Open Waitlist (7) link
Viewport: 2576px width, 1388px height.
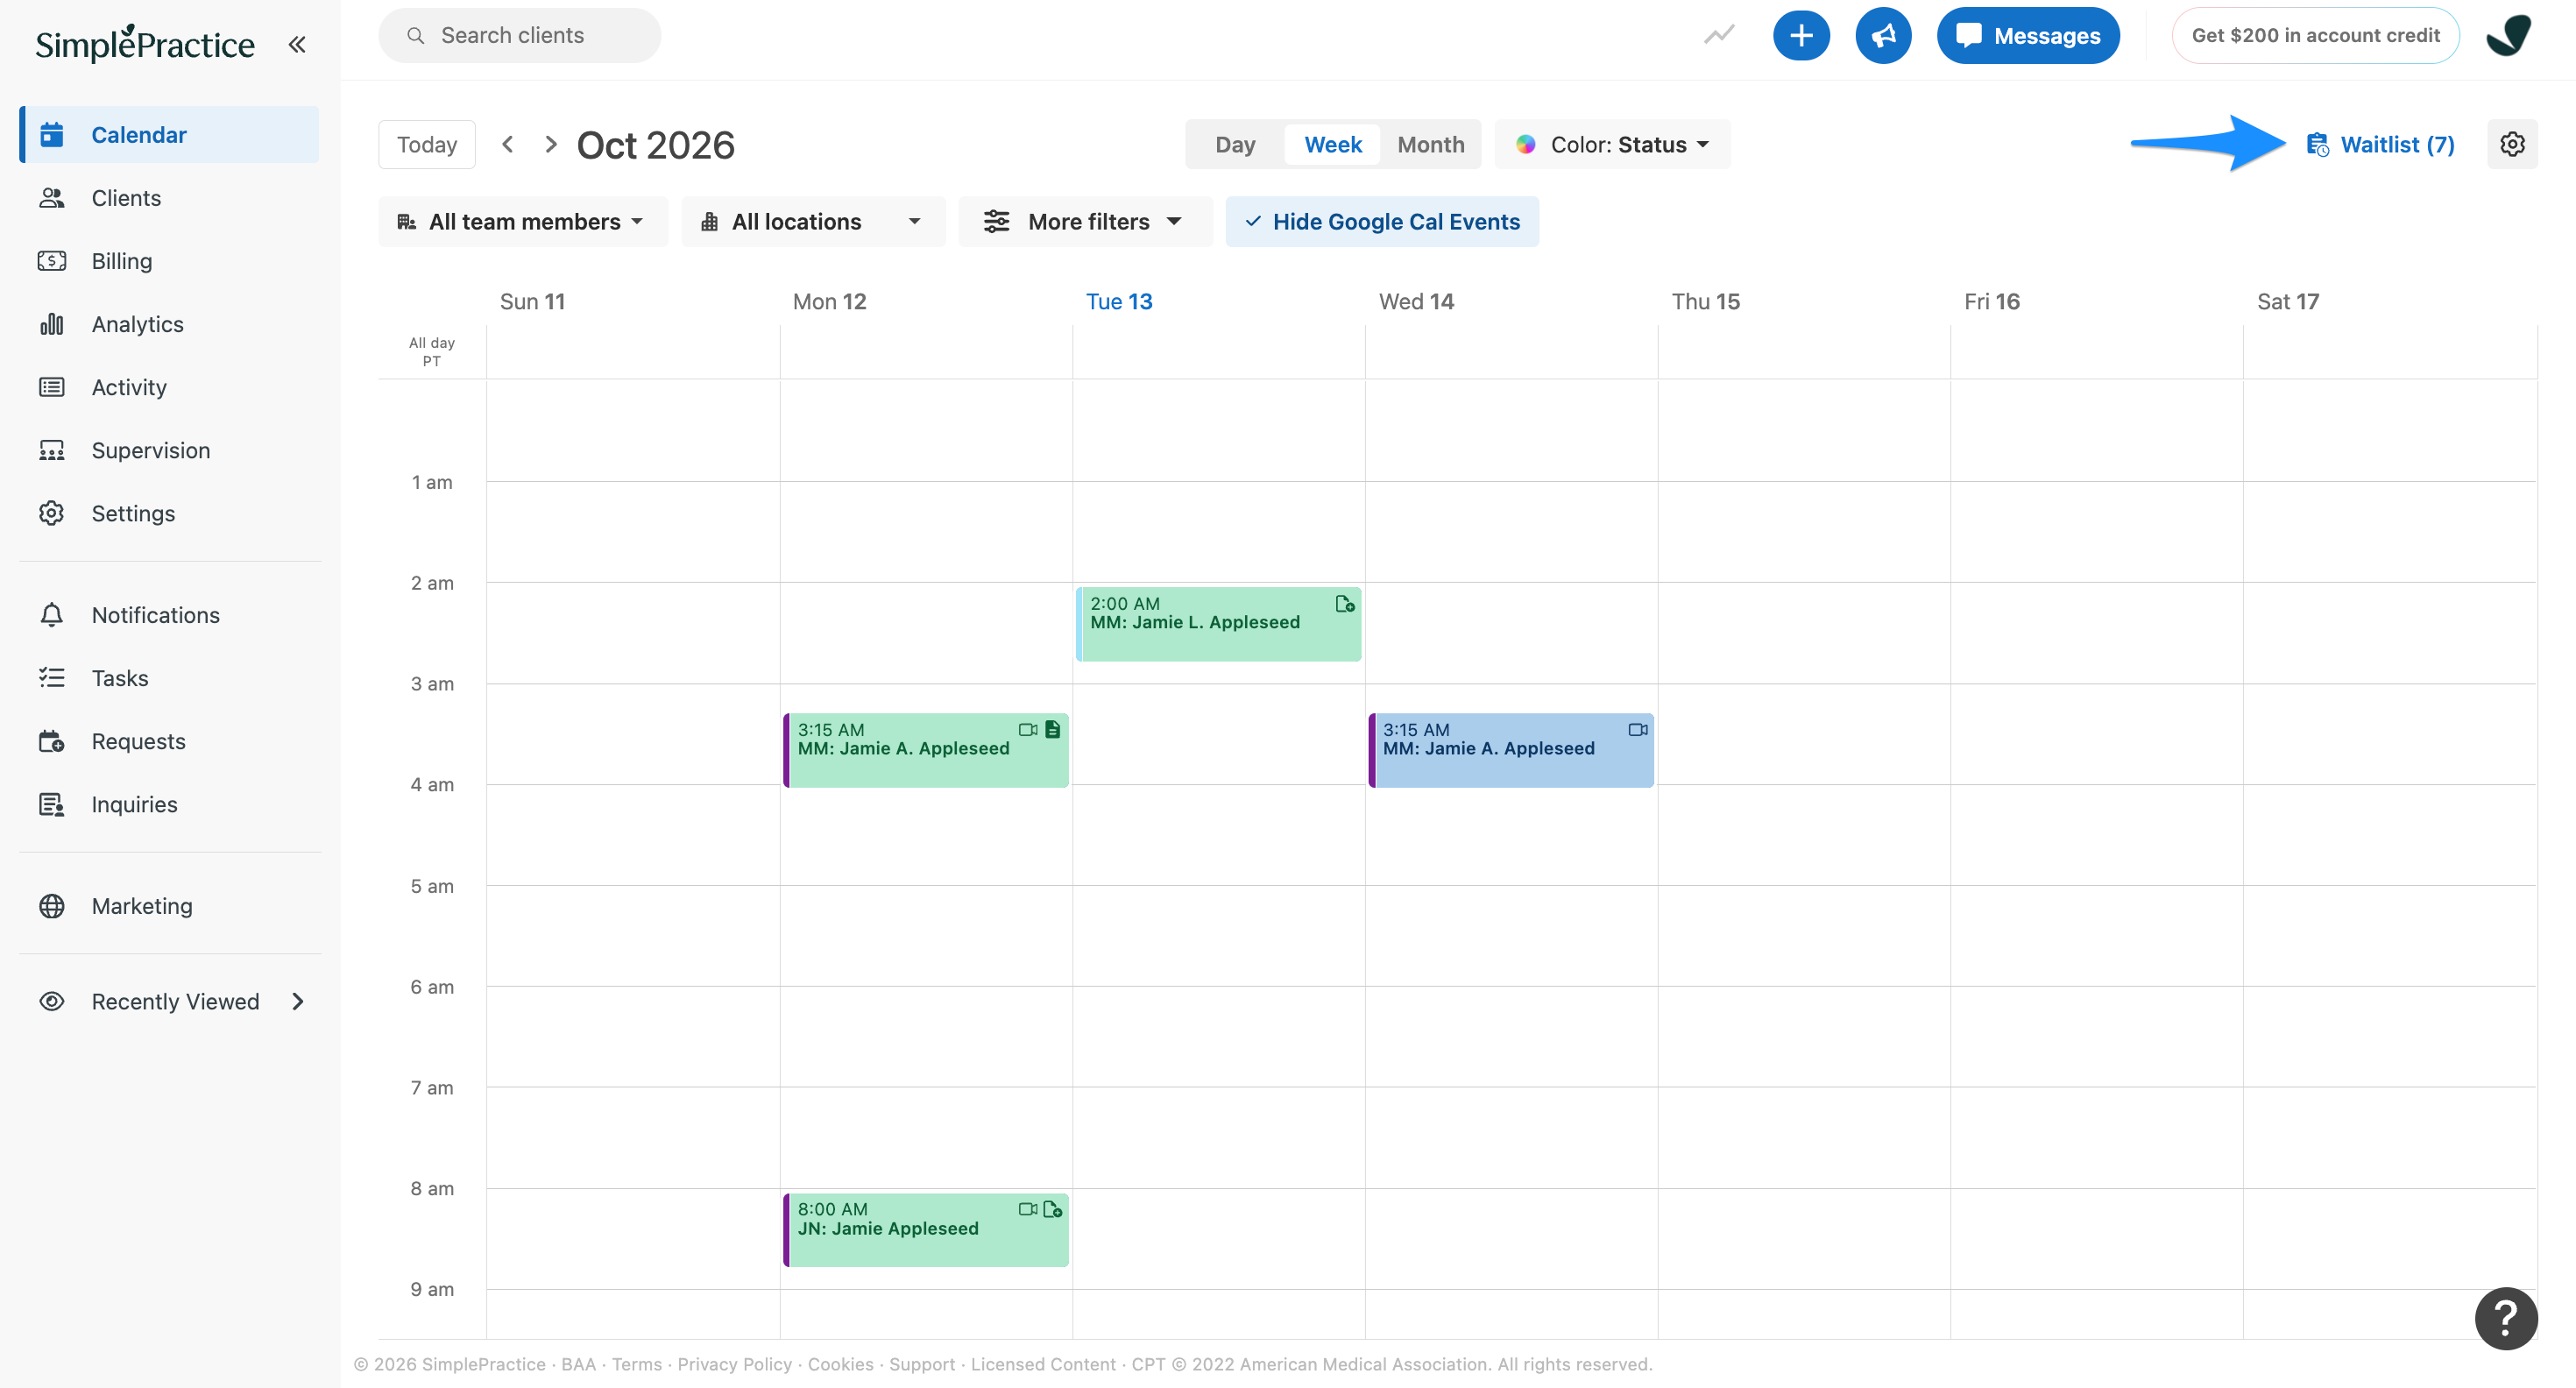coord(2380,145)
